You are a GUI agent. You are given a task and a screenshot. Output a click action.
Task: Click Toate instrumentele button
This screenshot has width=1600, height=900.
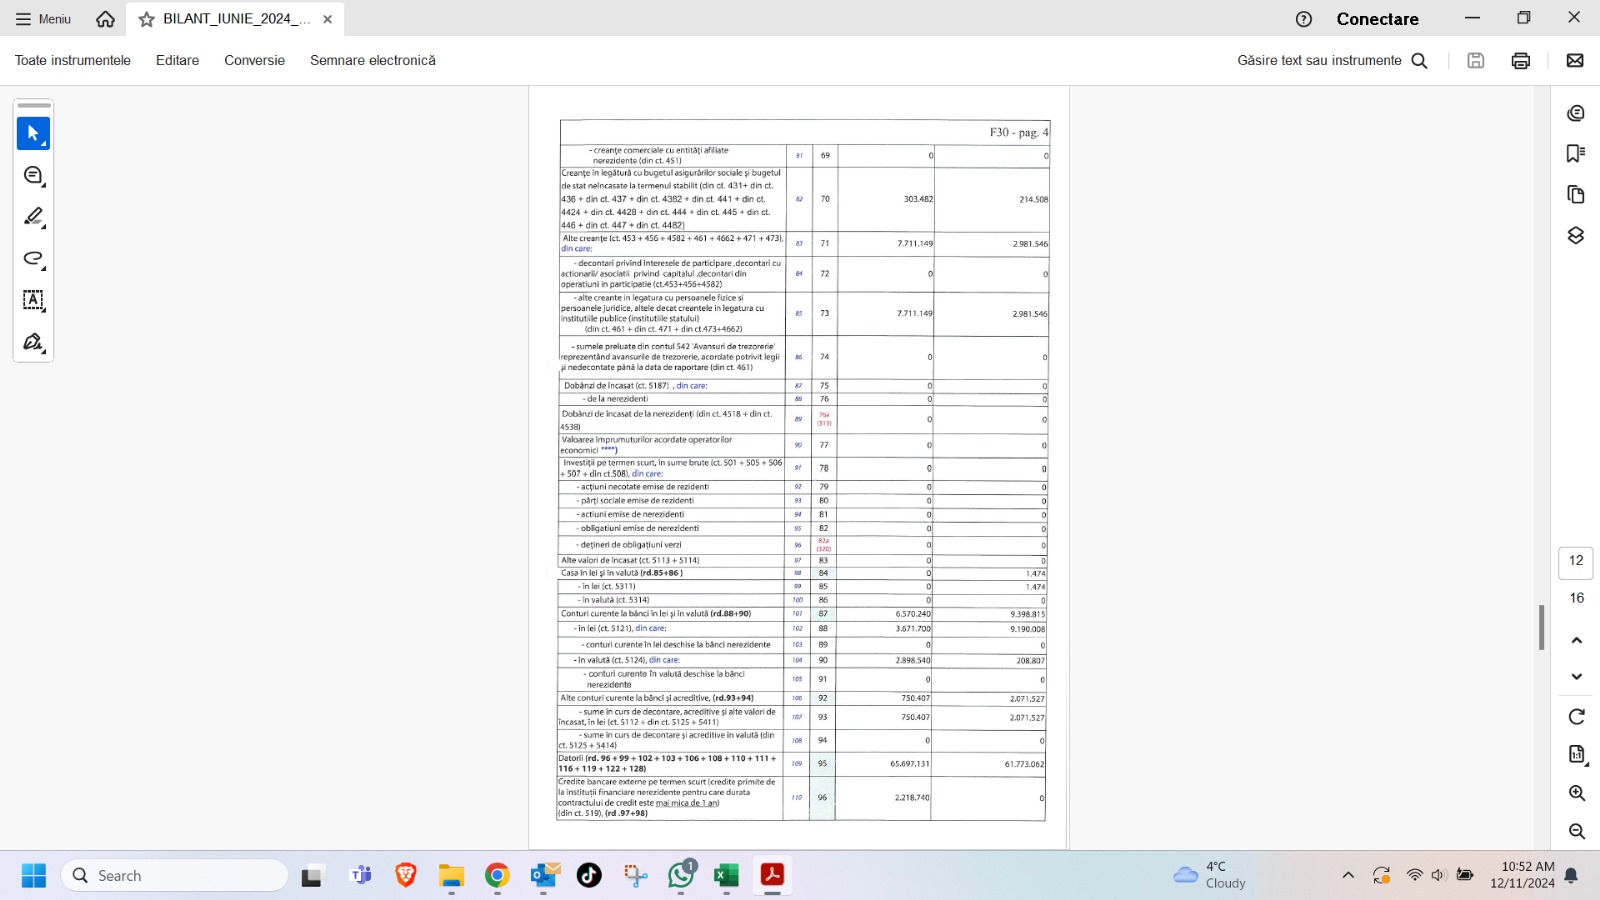(x=73, y=61)
